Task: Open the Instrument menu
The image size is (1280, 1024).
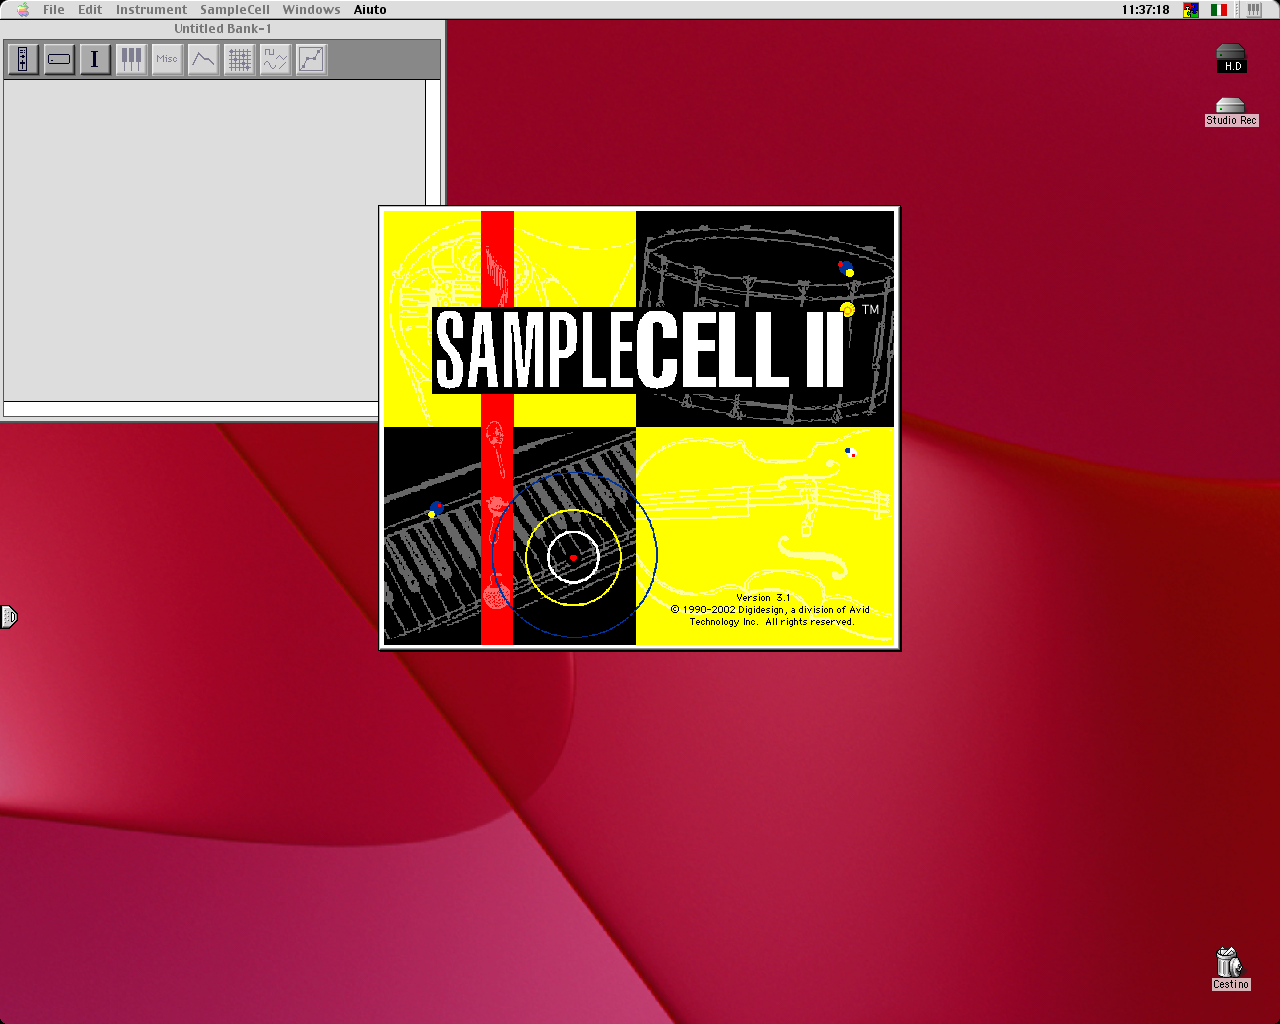Action: pos(151,9)
